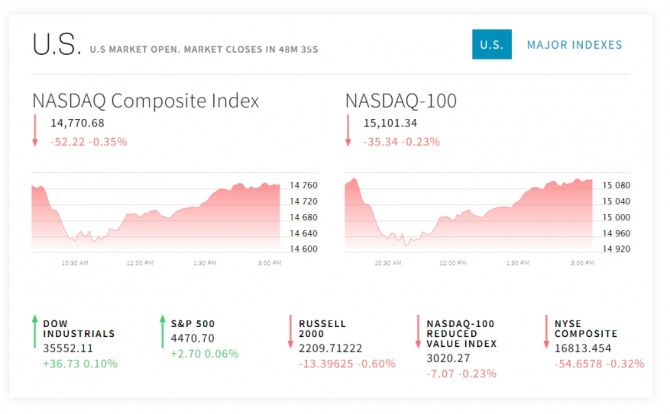Open the Dow Industrials index link

[x=79, y=329]
